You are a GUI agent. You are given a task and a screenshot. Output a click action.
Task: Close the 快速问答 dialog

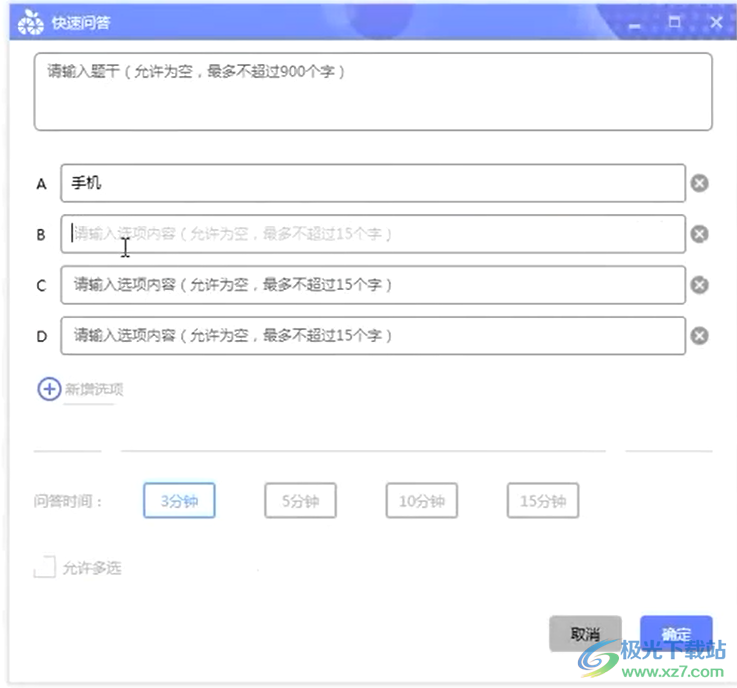(x=716, y=22)
